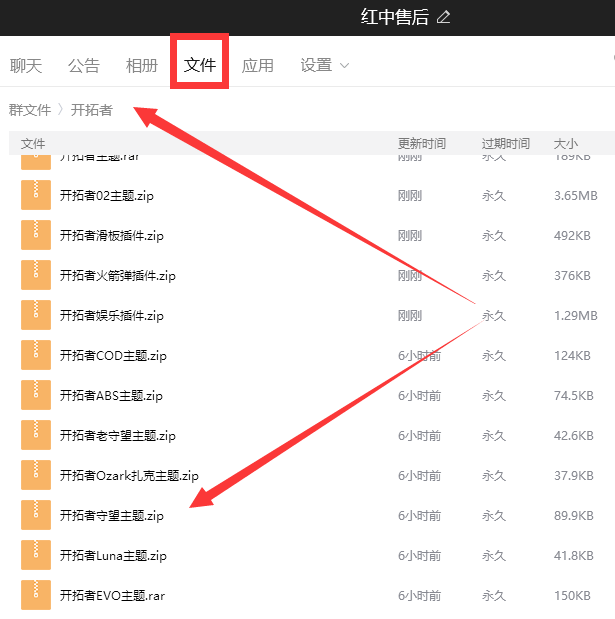Viewport: 615px width, 619px height.
Task: Sort by the 文件 column header
Action: [33, 143]
